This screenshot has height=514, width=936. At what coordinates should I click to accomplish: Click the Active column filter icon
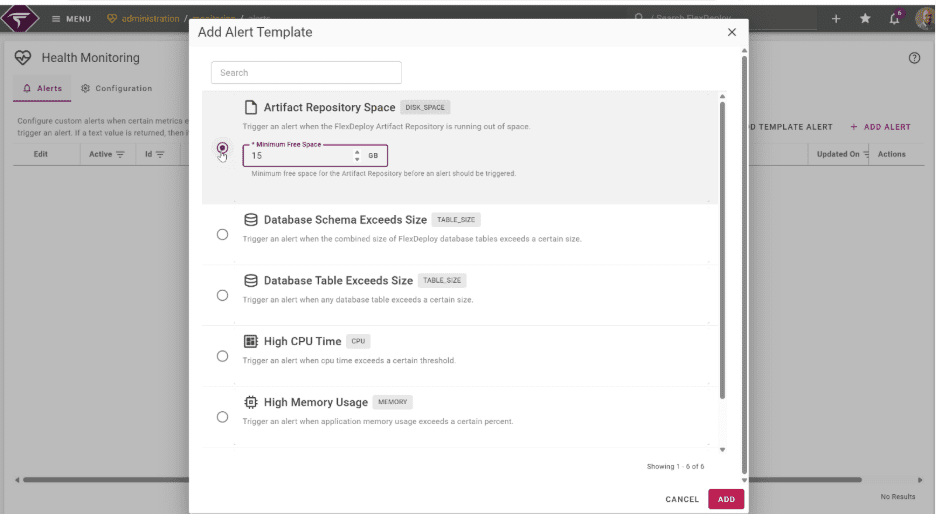click(120, 154)
